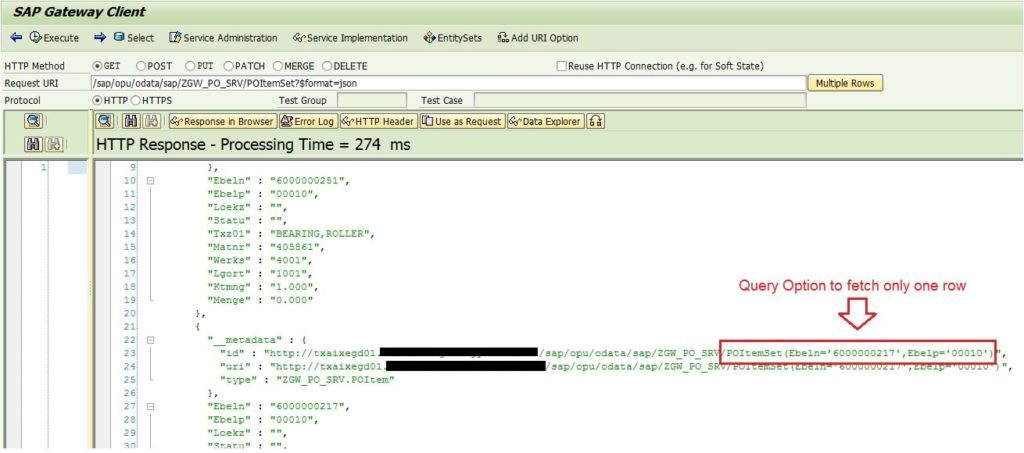Select the DELETE HTTP method
The image size is (1024, 453).
pyautogui.click(x=327, y=66)
